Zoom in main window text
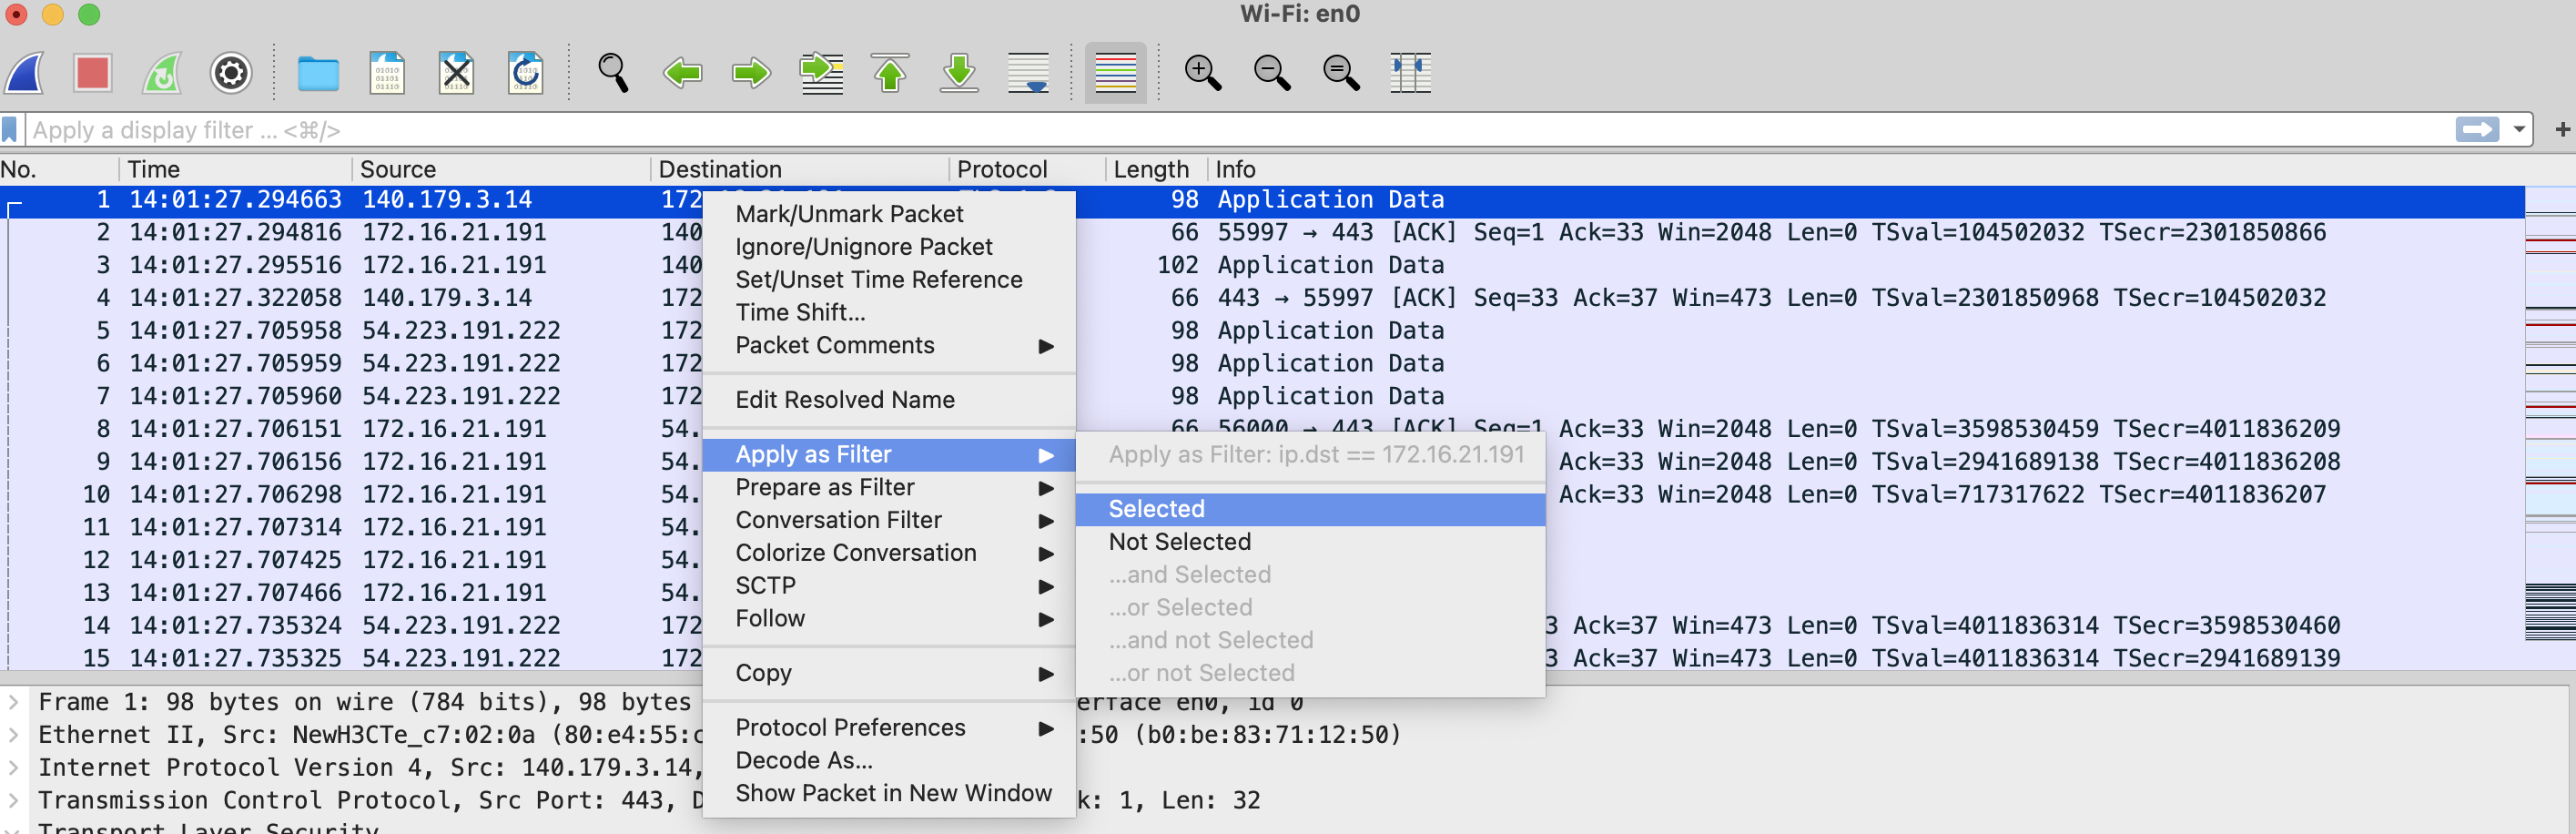This screenshot has height=834, width=2576. coord(1203,72)
